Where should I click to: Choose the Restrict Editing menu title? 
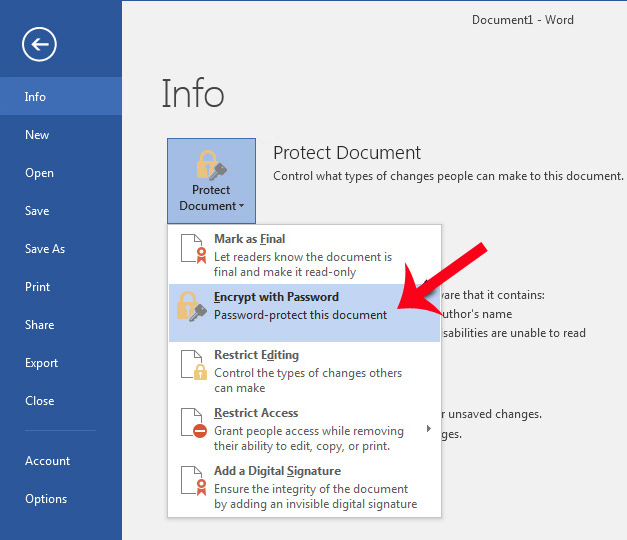[x=256, y=355]
